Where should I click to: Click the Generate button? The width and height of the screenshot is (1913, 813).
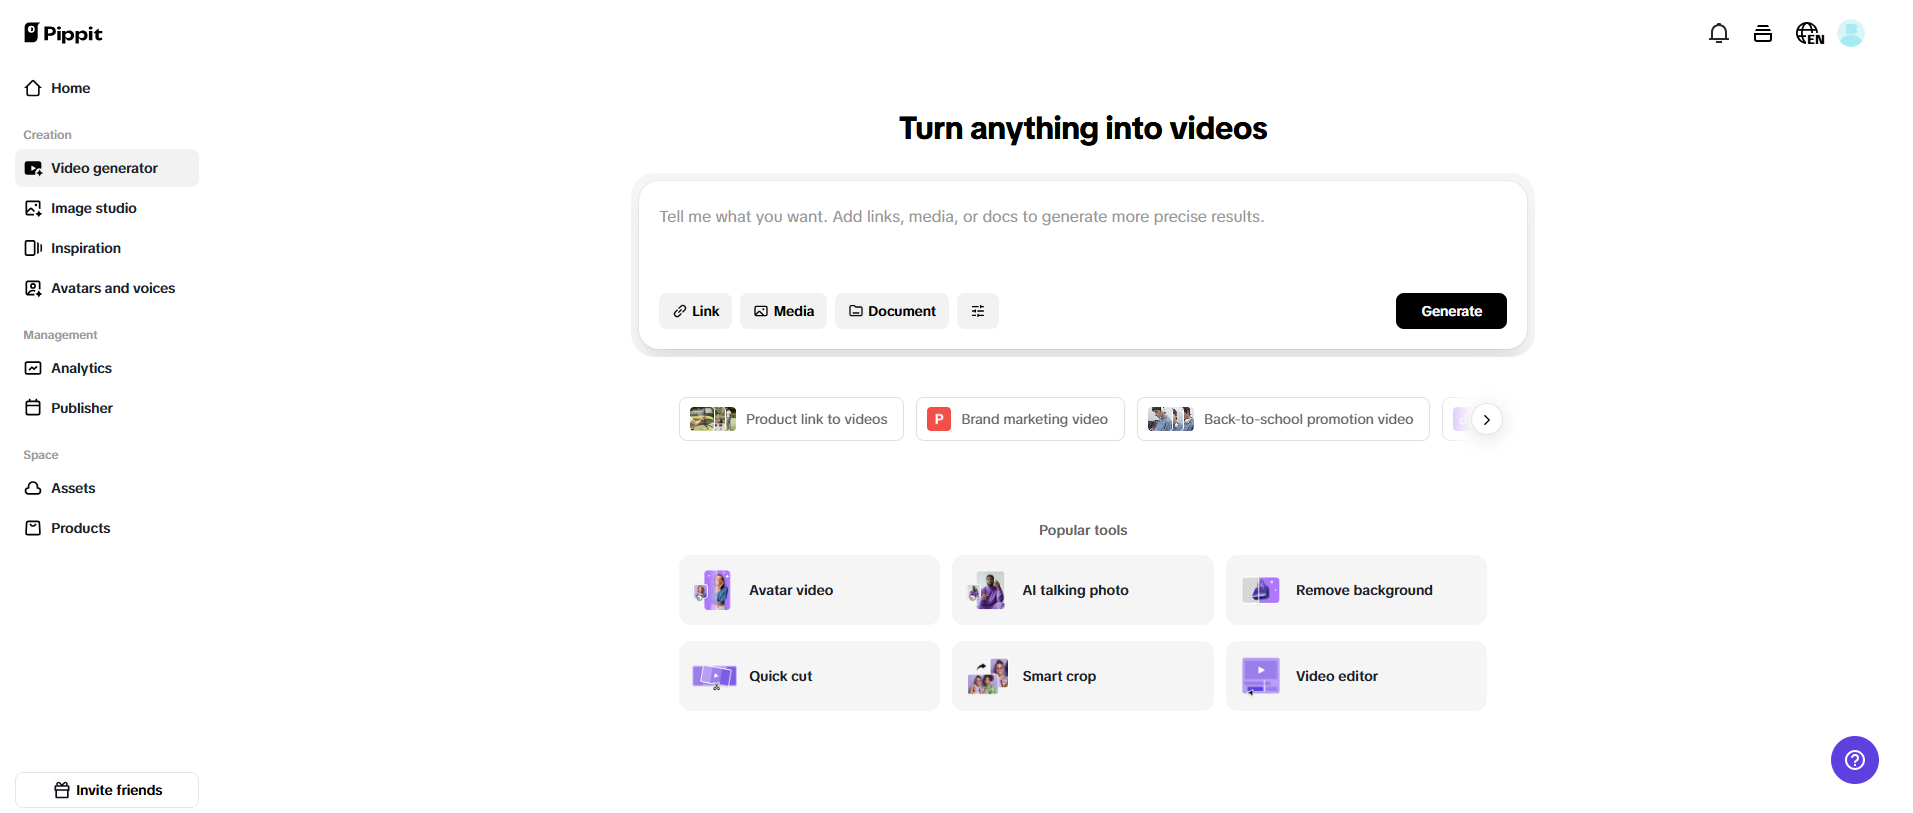tap(1451, 311)
